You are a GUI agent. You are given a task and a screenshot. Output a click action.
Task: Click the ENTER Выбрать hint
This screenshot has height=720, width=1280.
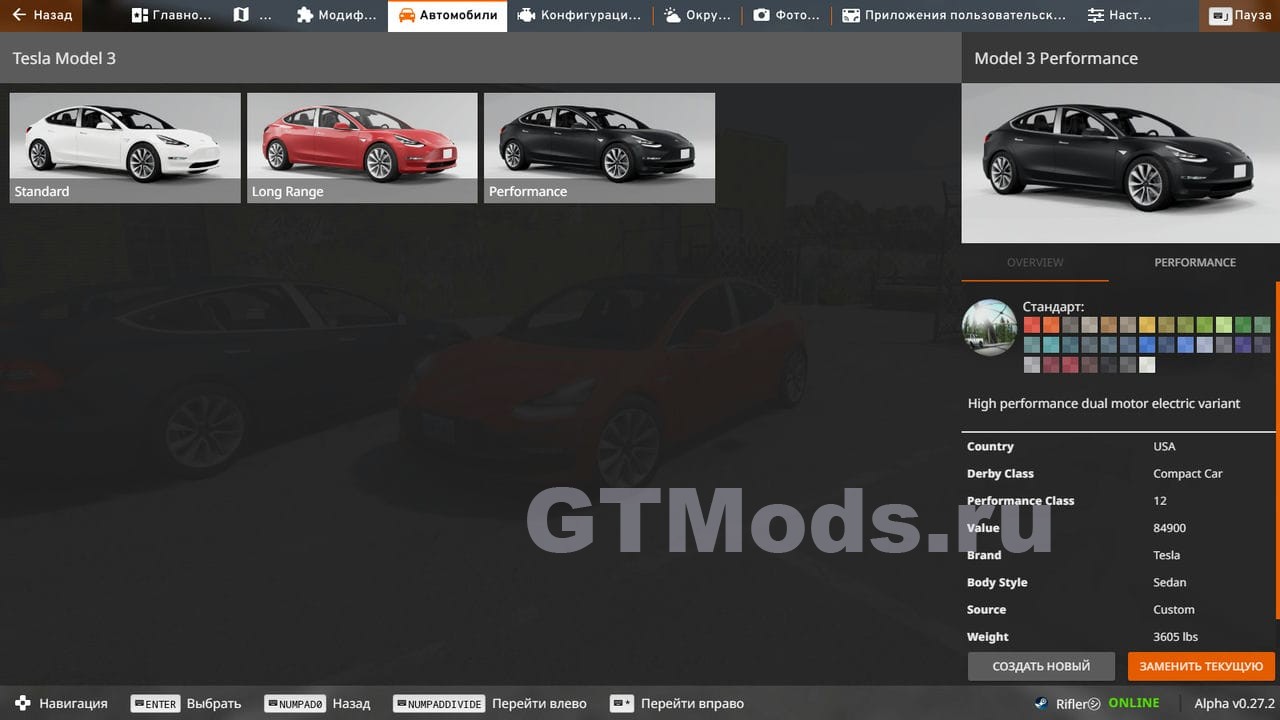(x=186, y=703)
